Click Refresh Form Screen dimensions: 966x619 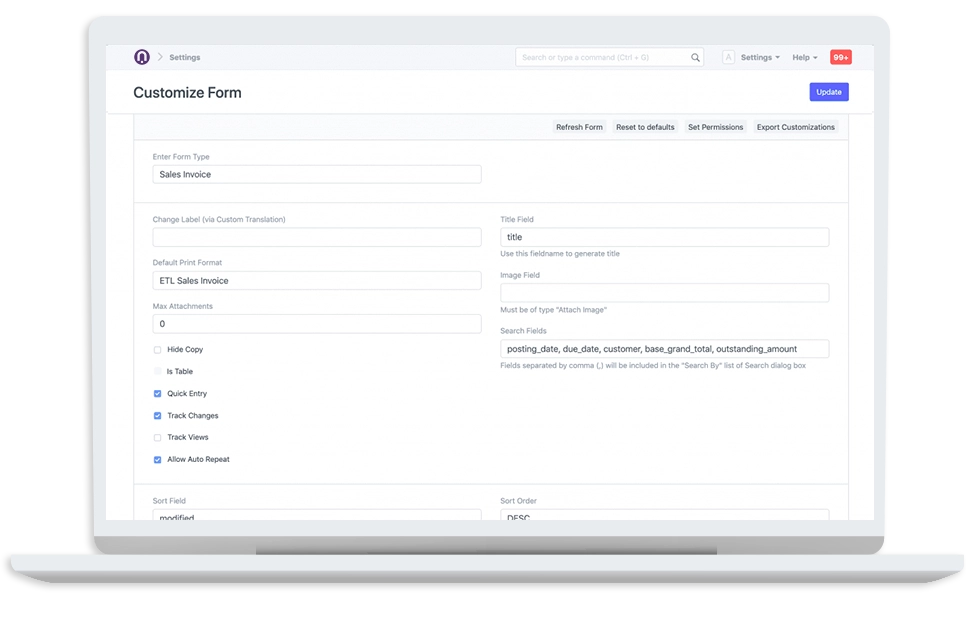coord(579,127)
